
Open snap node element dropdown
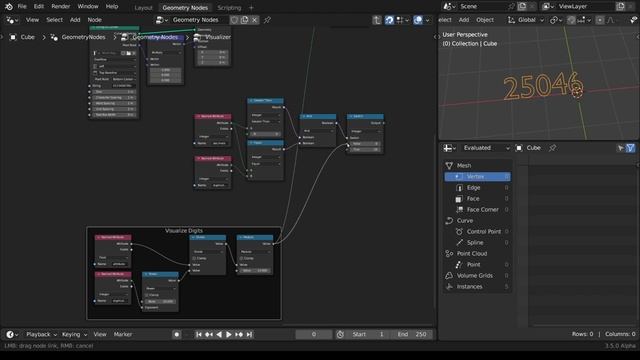click(x=402, y=20)
